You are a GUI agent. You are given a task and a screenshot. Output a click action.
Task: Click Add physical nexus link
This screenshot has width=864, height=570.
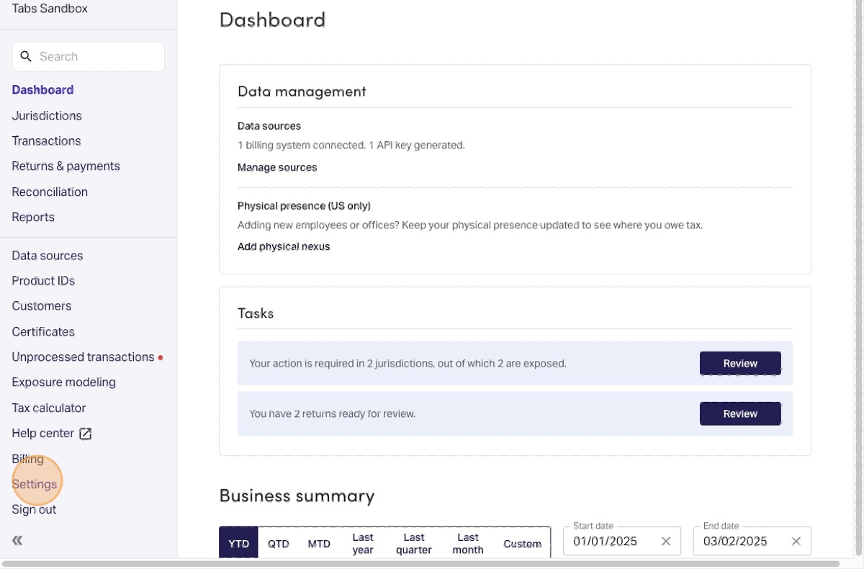283,246
